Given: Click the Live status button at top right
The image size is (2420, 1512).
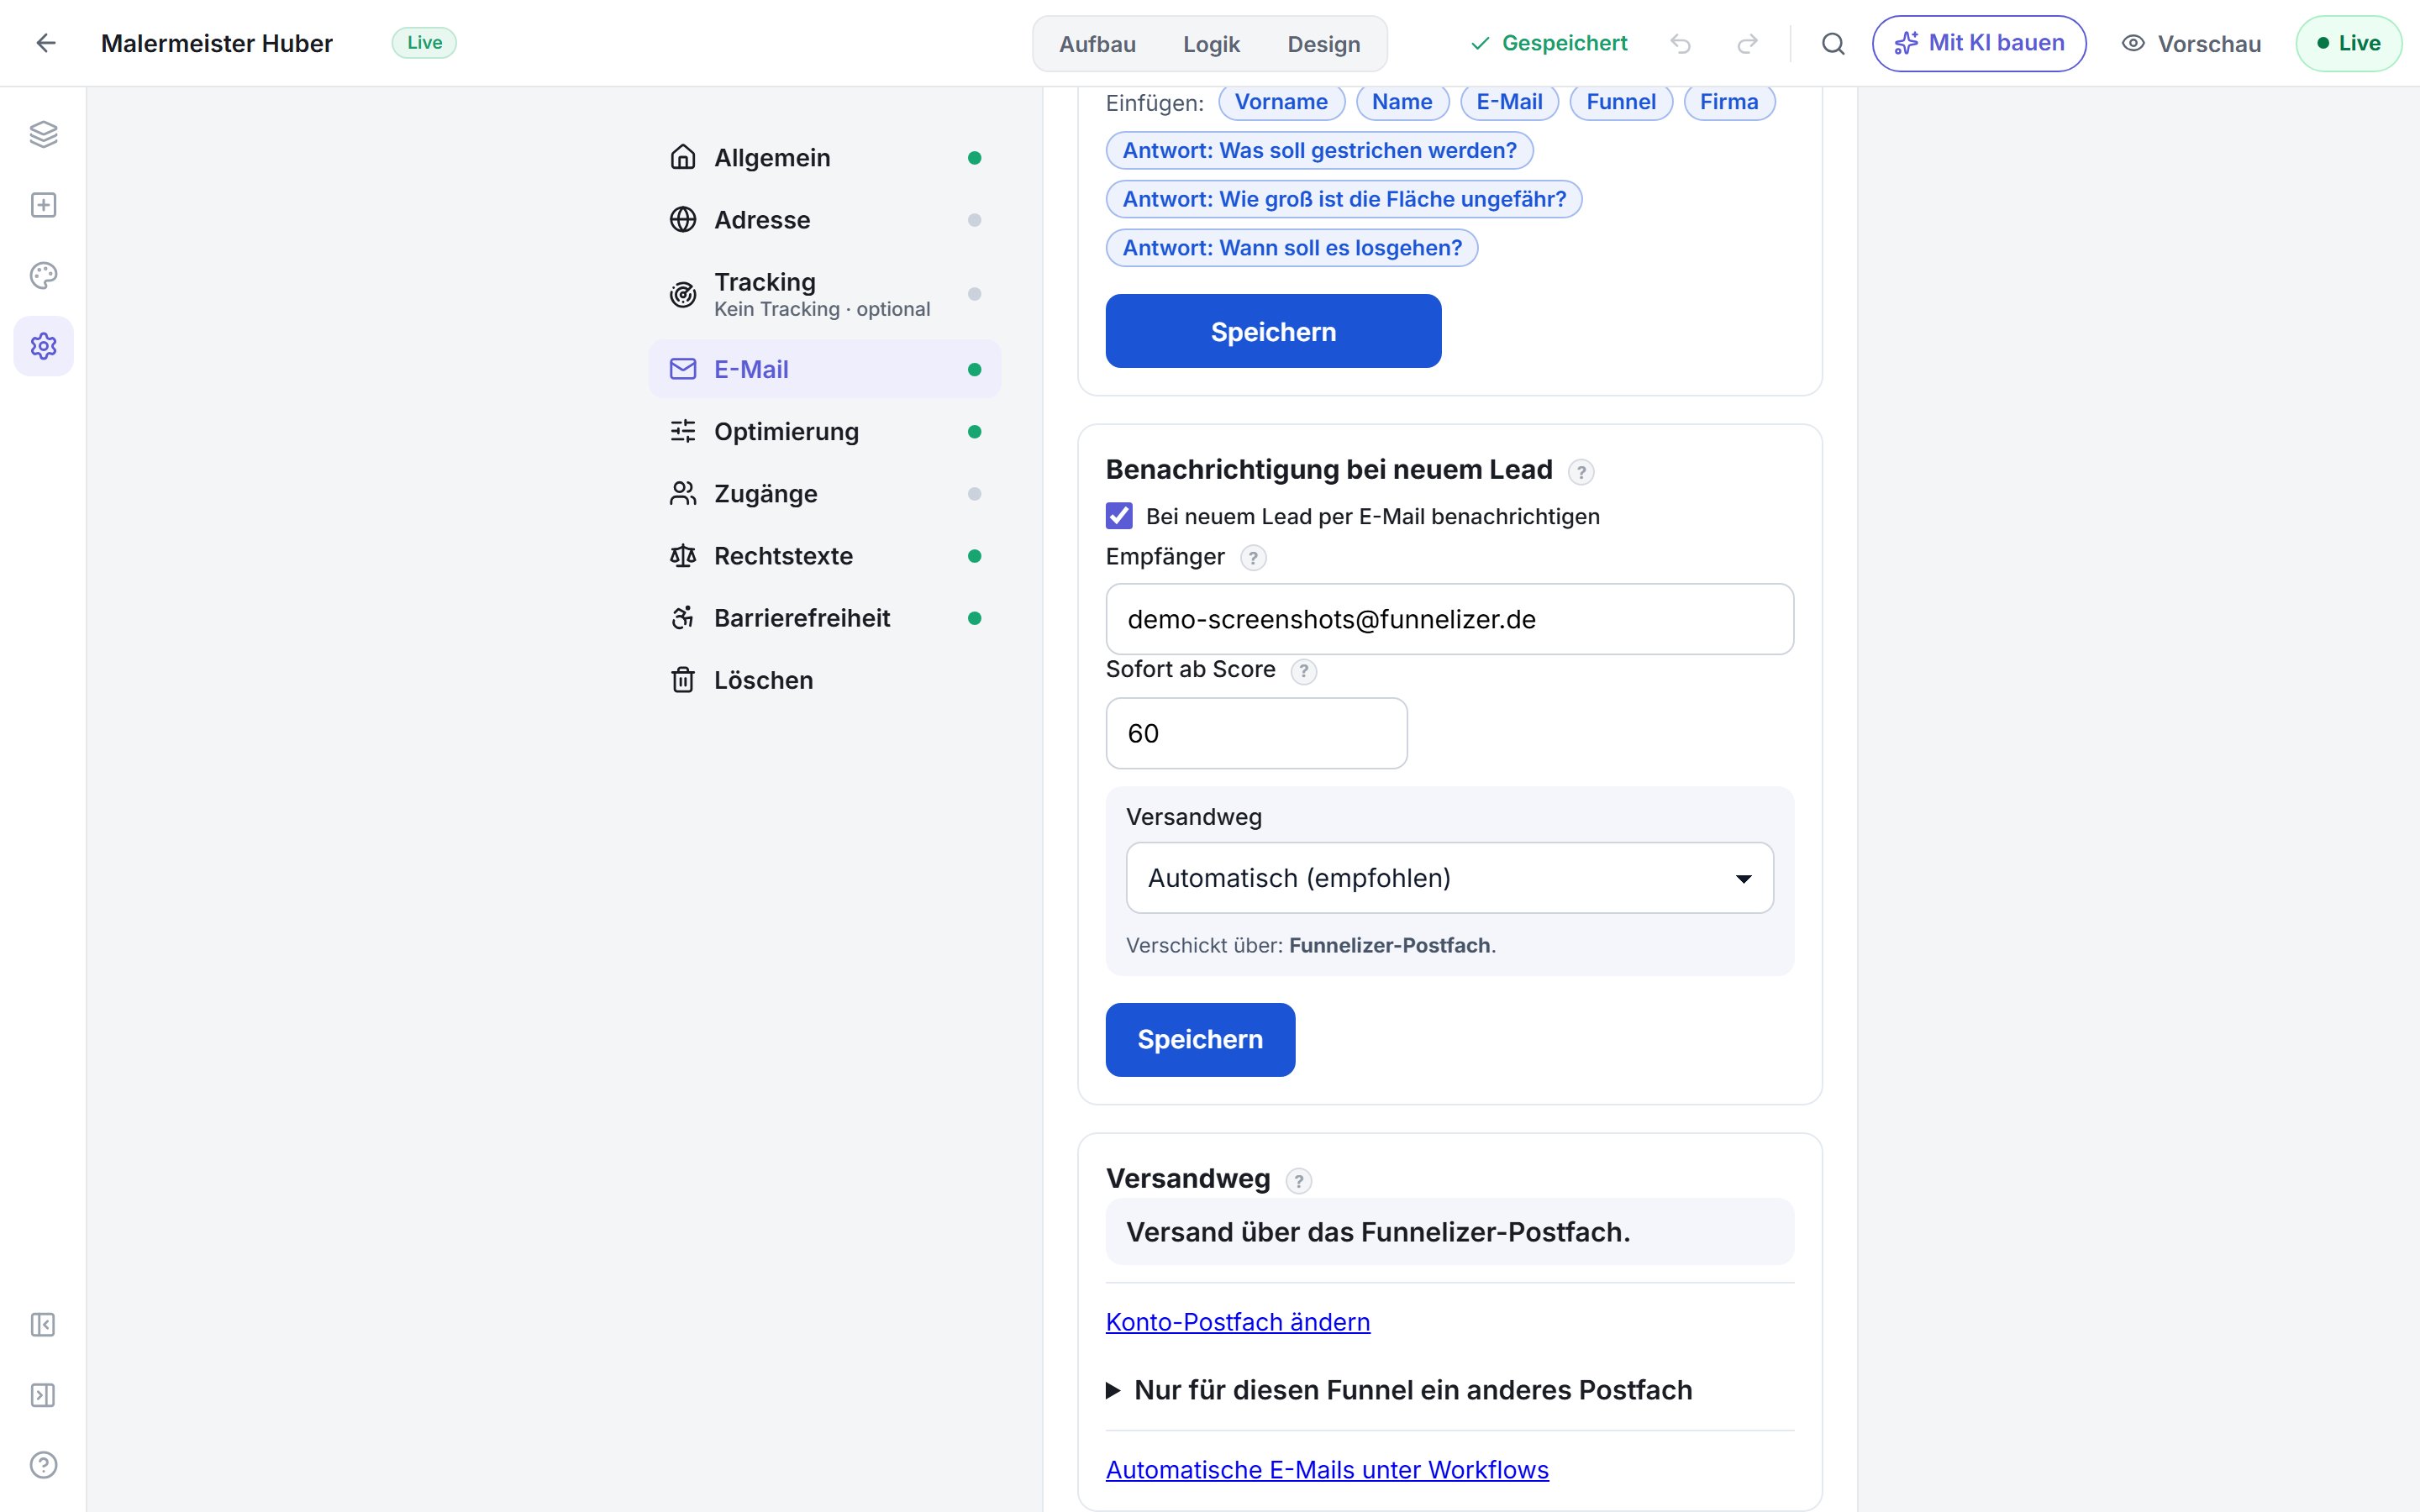Looking at the screenshot, I should coord(2348,43).
